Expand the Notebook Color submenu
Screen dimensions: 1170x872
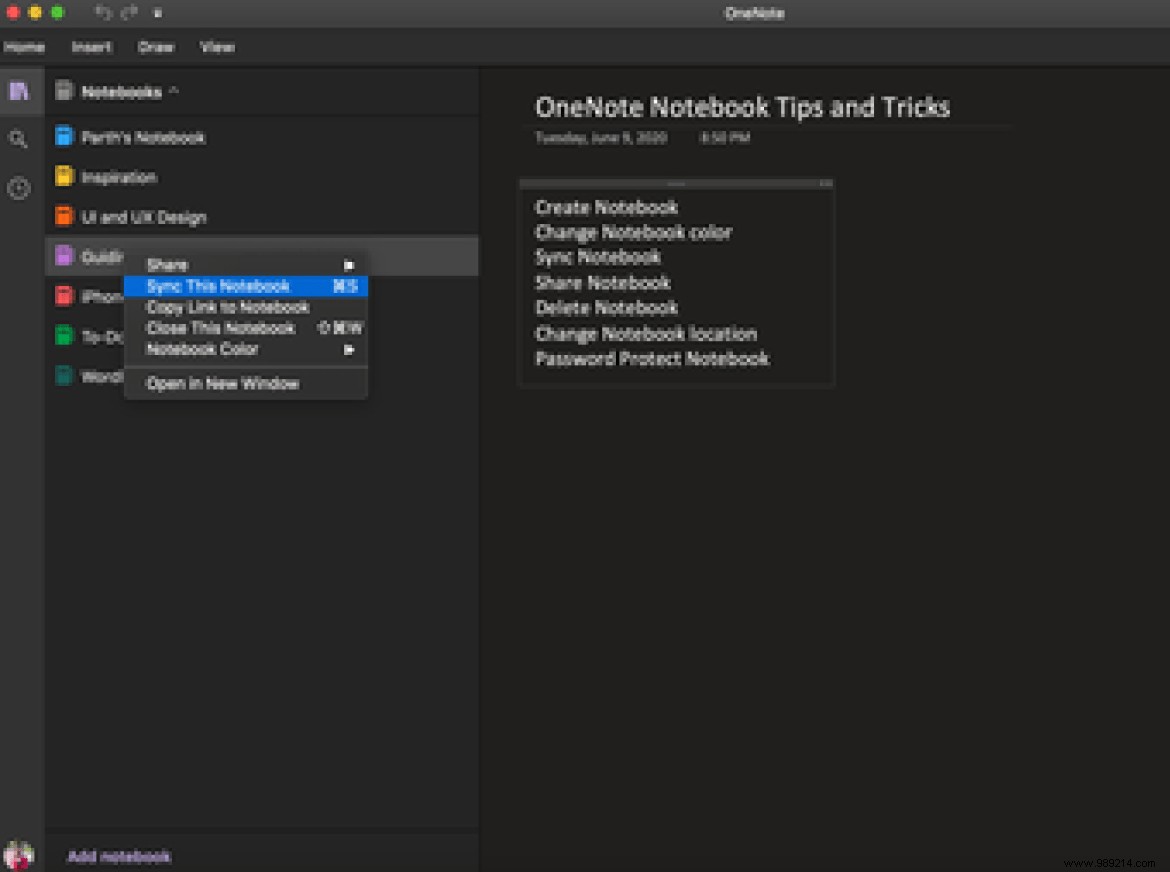(349, 350)
